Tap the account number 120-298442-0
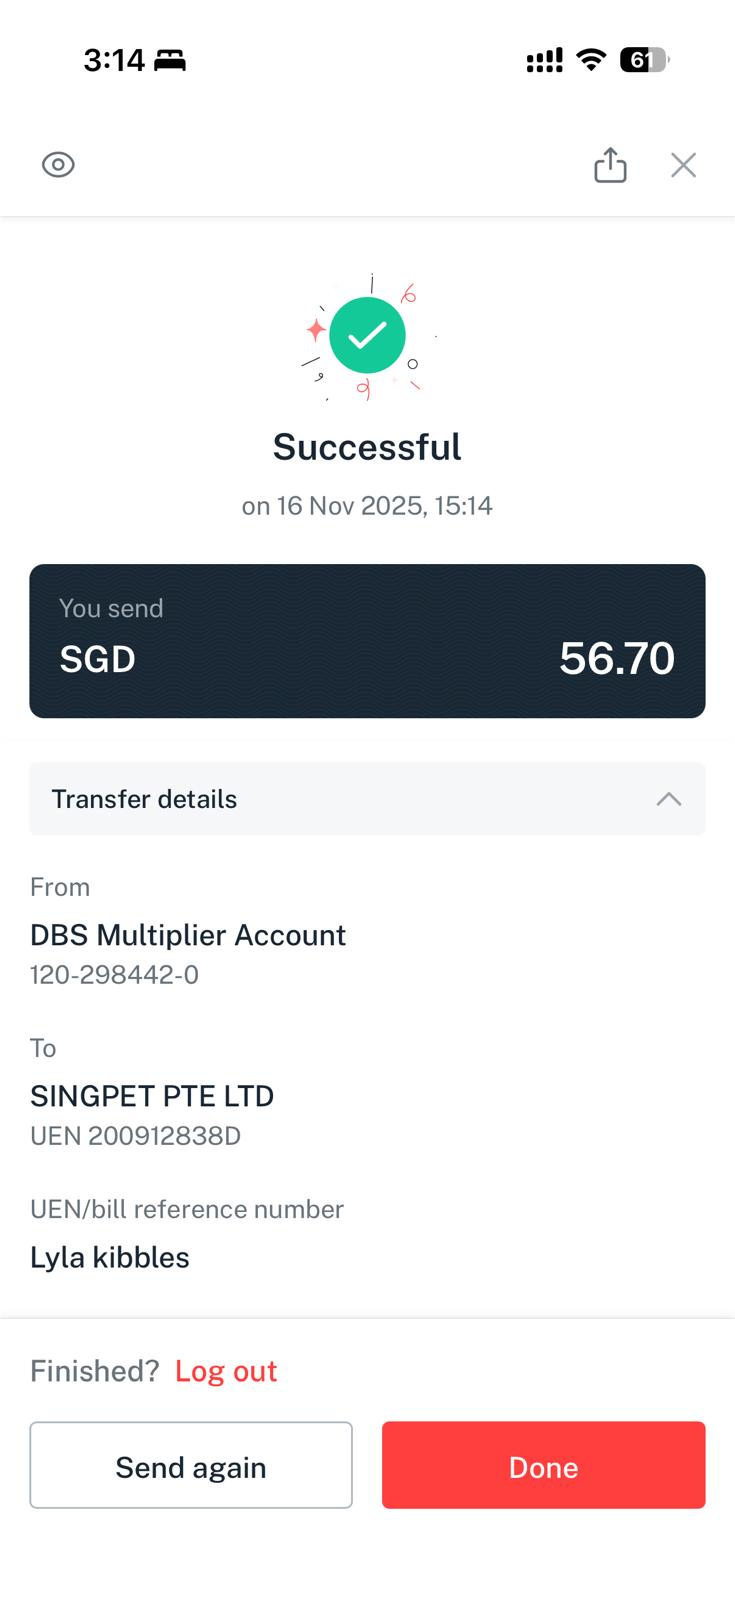This screenshot has height=1600, width=735. pos(114,975)
